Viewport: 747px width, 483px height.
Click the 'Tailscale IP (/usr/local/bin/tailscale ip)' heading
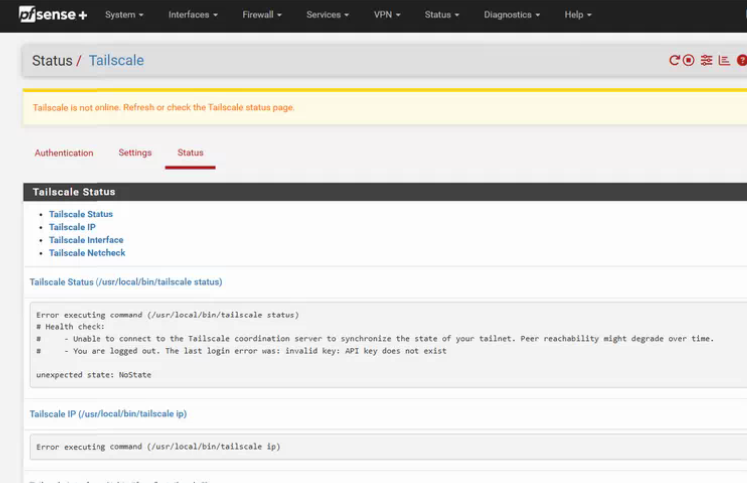[x=108, y=414]
